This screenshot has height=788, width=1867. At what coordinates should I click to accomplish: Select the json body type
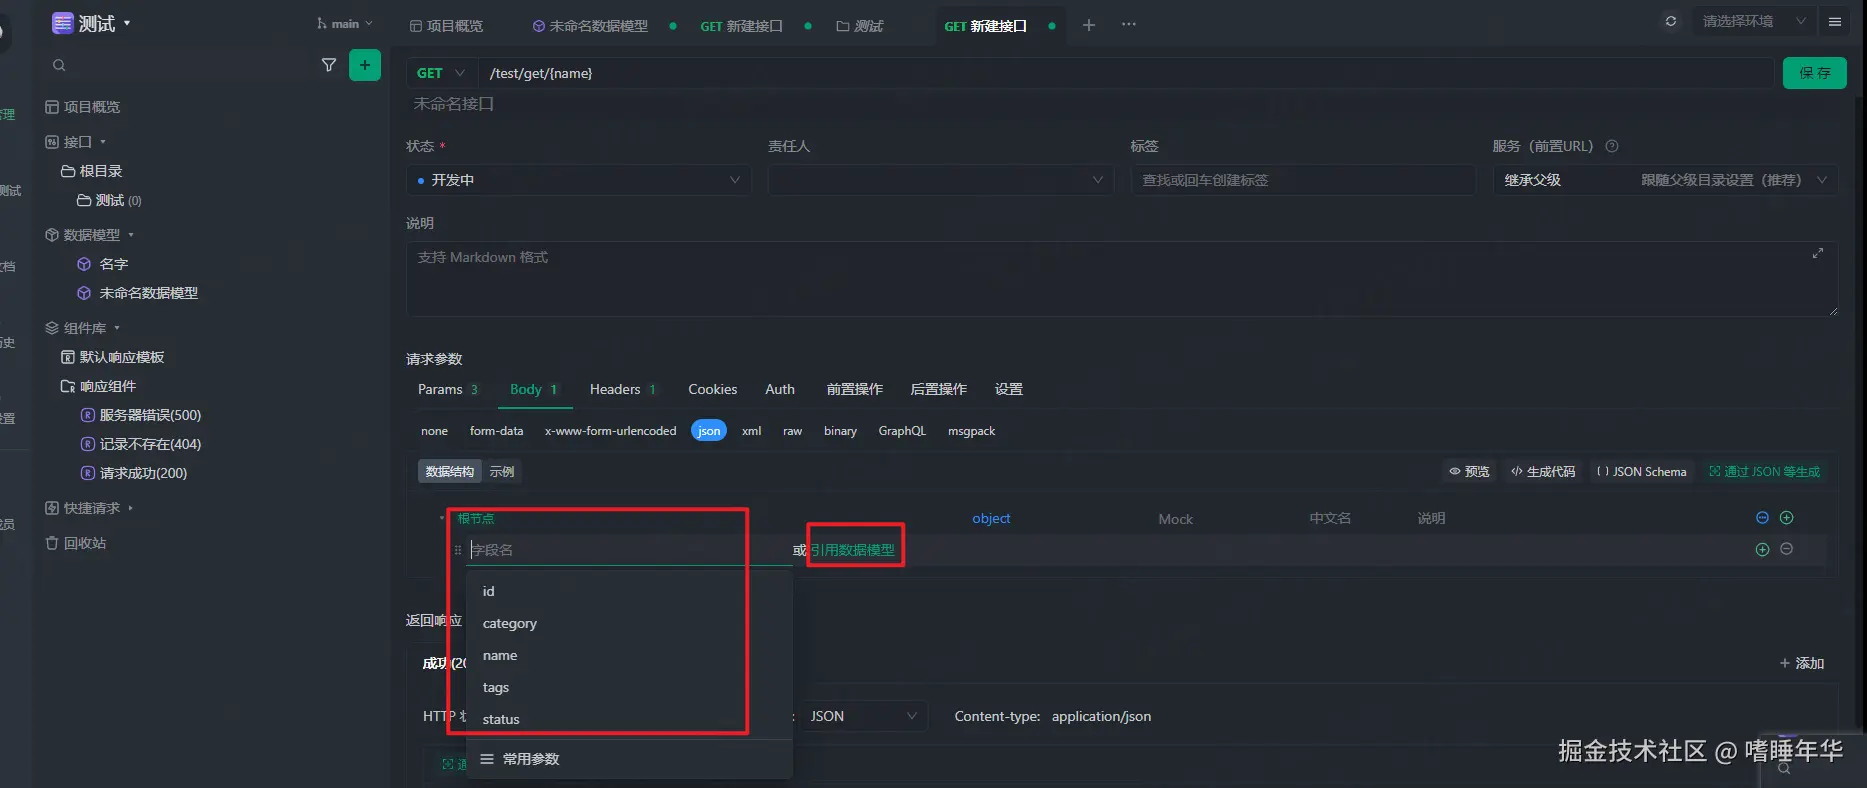709,431
